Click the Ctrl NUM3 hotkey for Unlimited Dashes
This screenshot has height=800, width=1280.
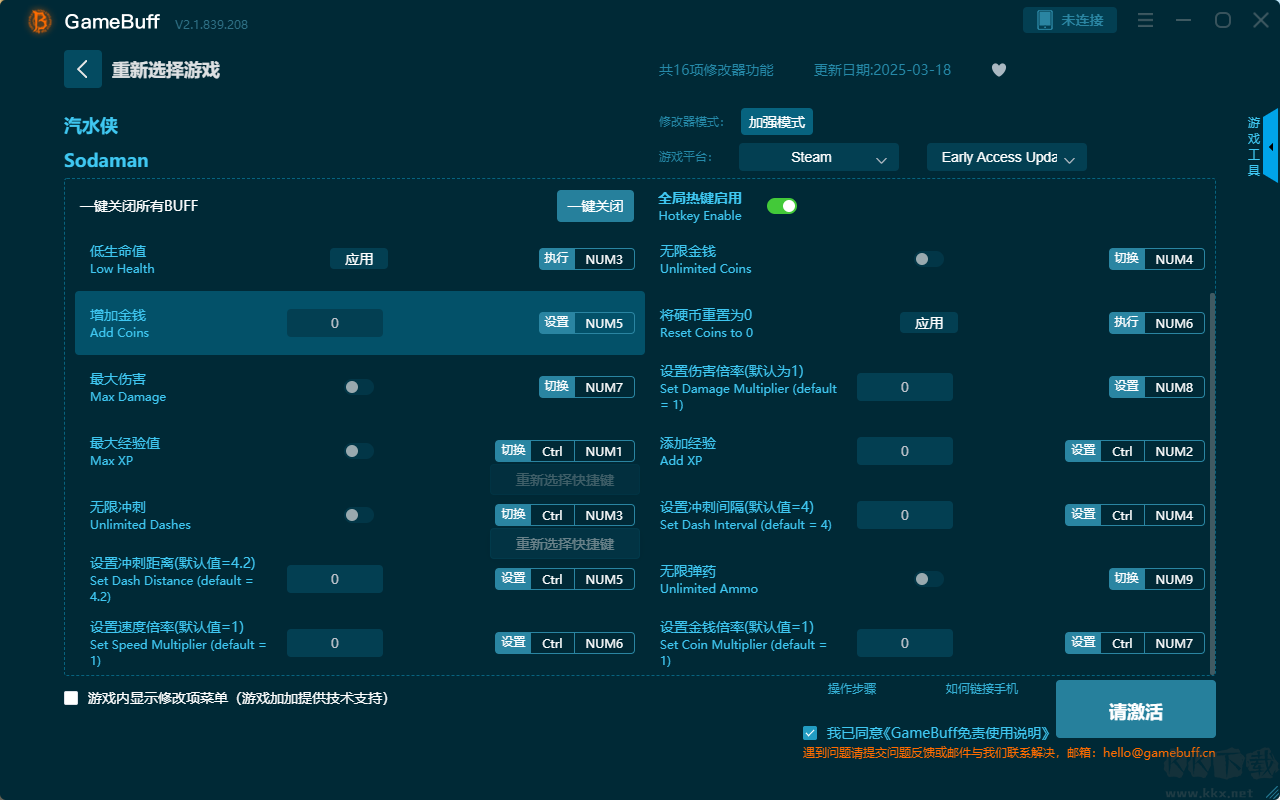pyautogui.click(x=582, y=515)
